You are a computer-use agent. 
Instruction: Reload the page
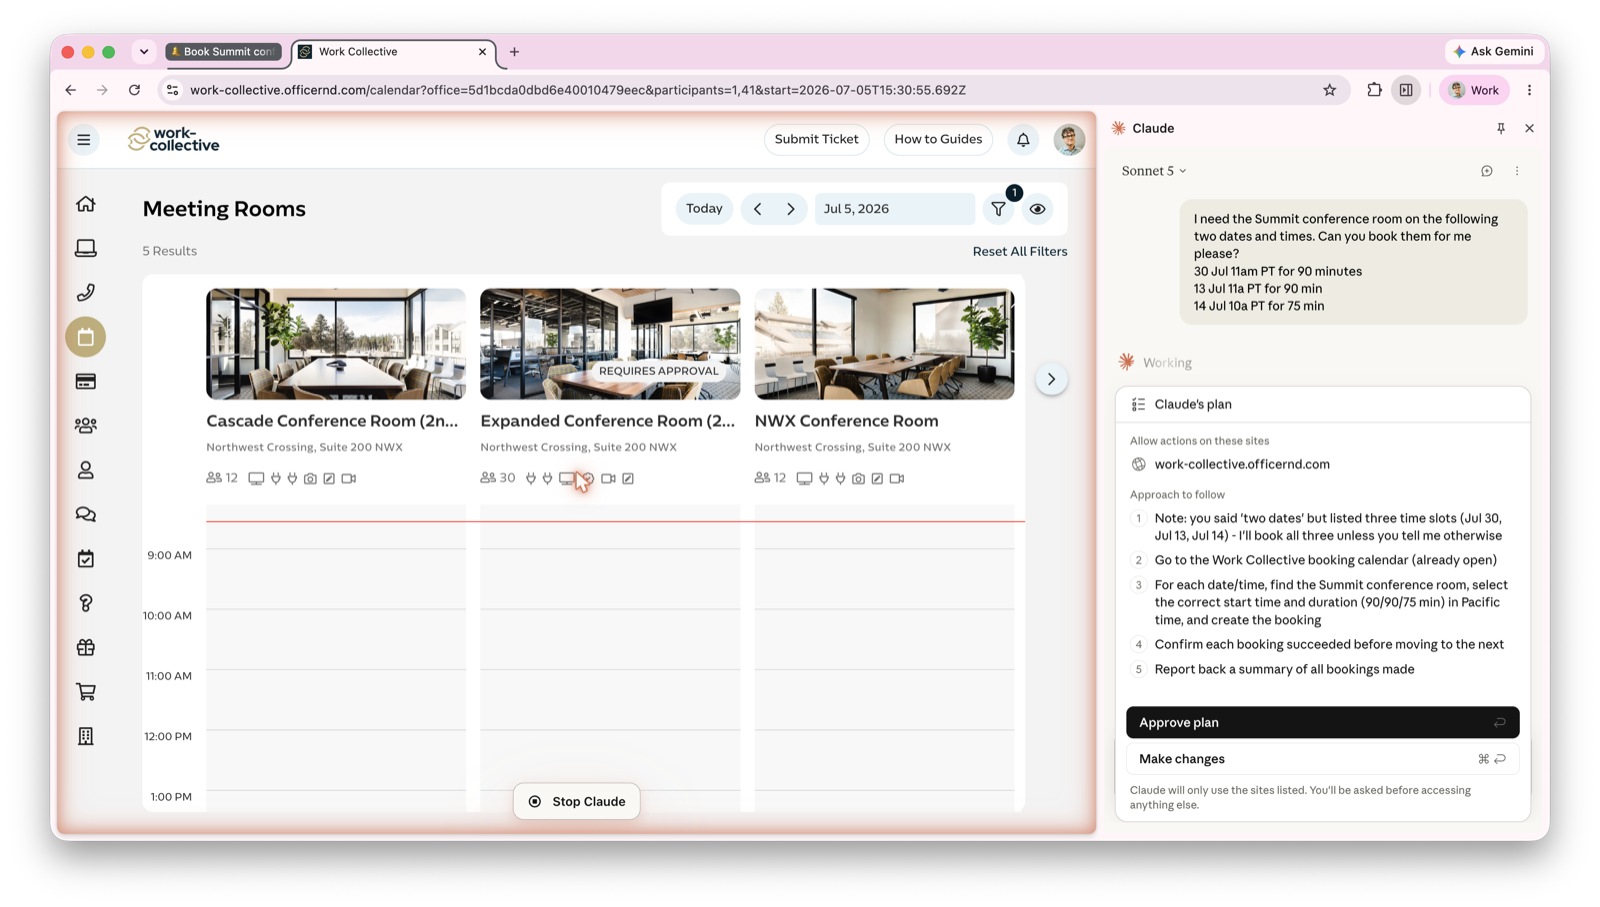(134, 90)
